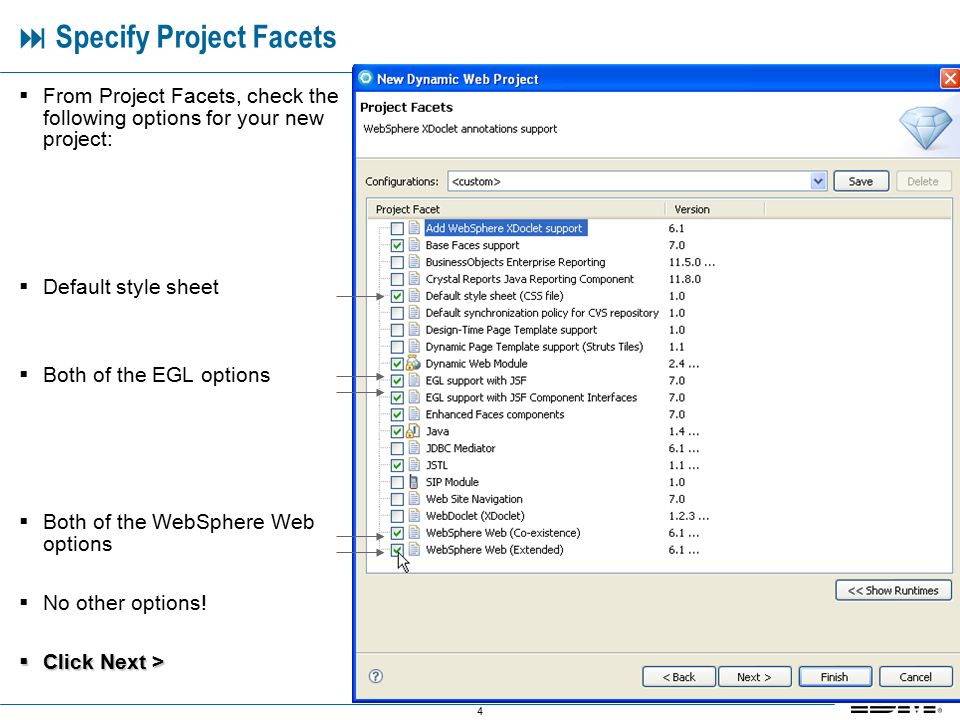Uncheck the JSTL checkbox

coord(397,466)
